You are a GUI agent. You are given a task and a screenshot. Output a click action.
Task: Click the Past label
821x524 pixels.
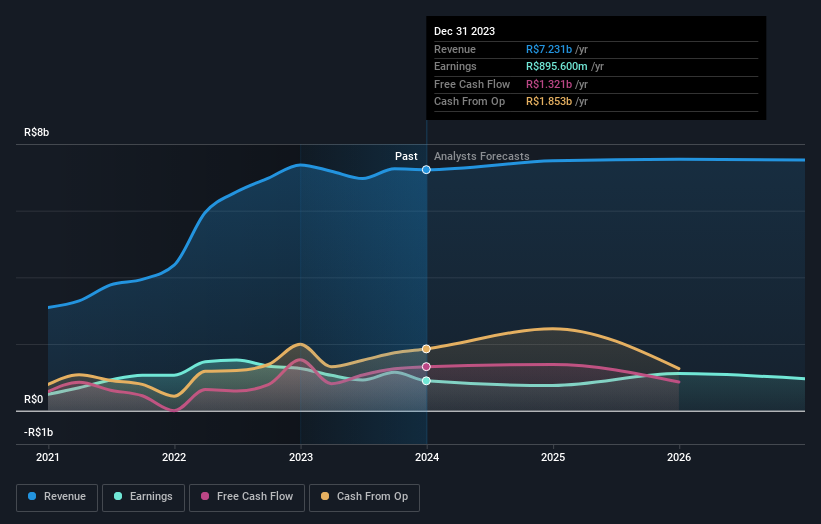click(x=406, y=156)
